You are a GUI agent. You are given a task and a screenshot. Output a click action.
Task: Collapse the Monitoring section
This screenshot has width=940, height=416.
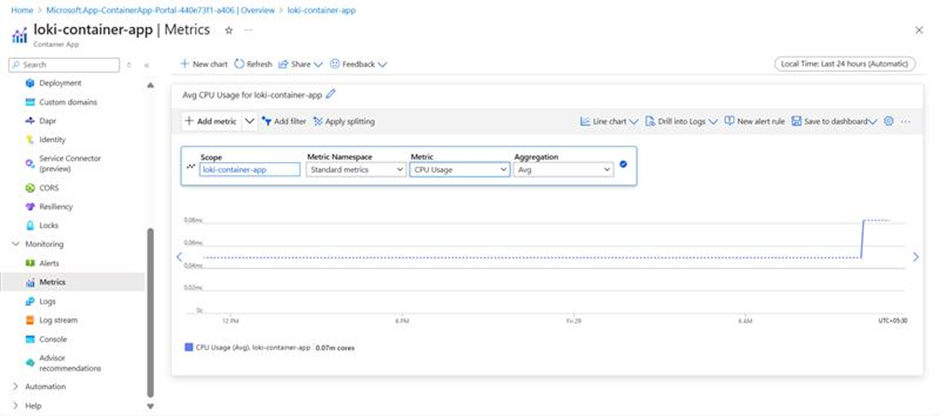click(16, 244)
